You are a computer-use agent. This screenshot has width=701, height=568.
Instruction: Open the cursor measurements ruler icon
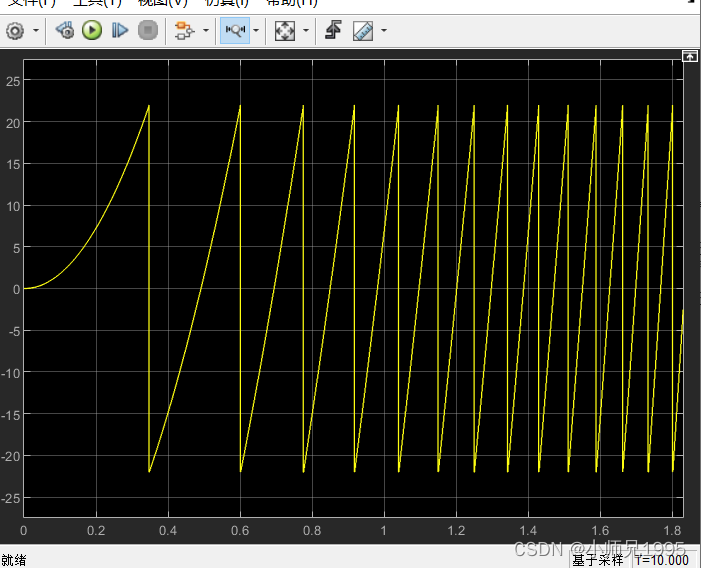(x=363, y=31)
